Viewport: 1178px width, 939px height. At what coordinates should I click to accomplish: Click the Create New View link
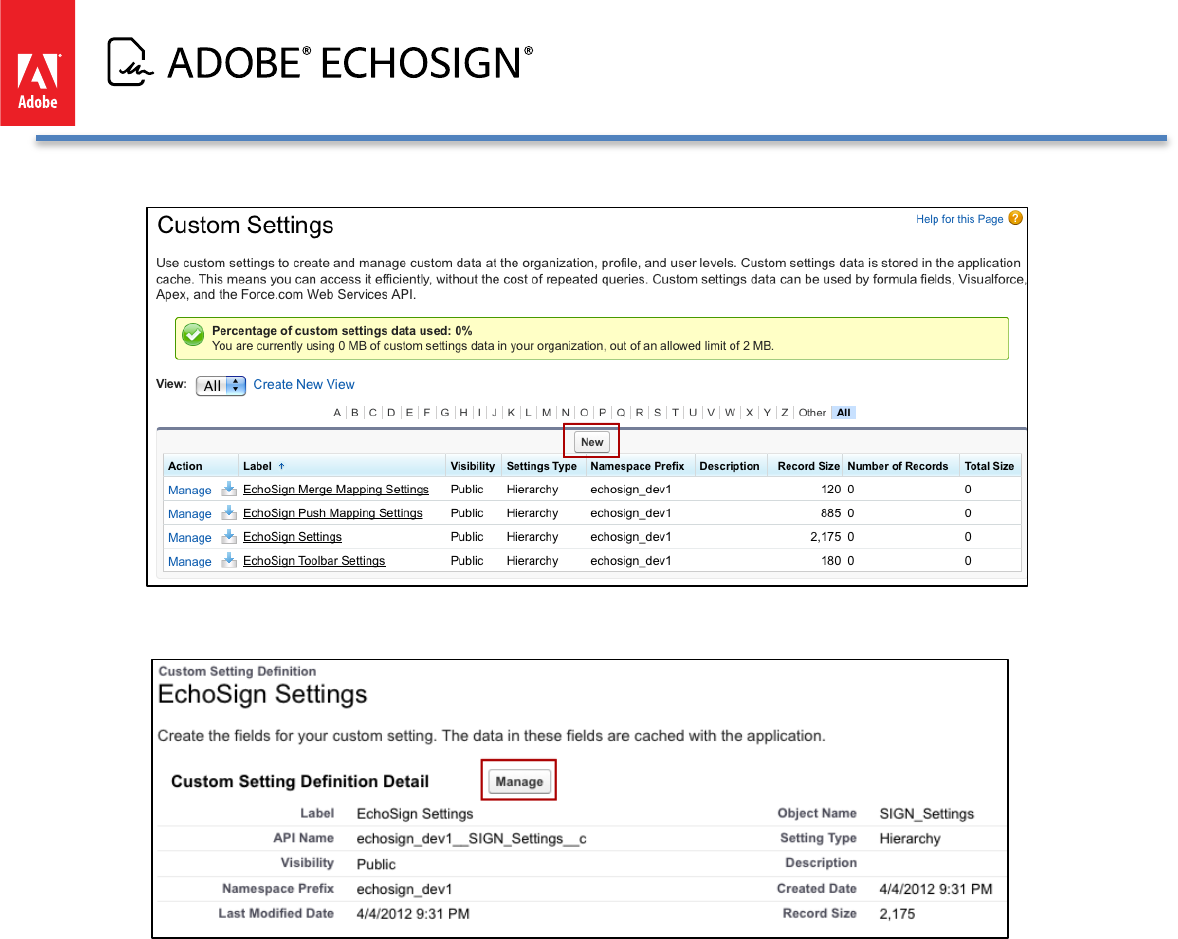coord(304,385)
